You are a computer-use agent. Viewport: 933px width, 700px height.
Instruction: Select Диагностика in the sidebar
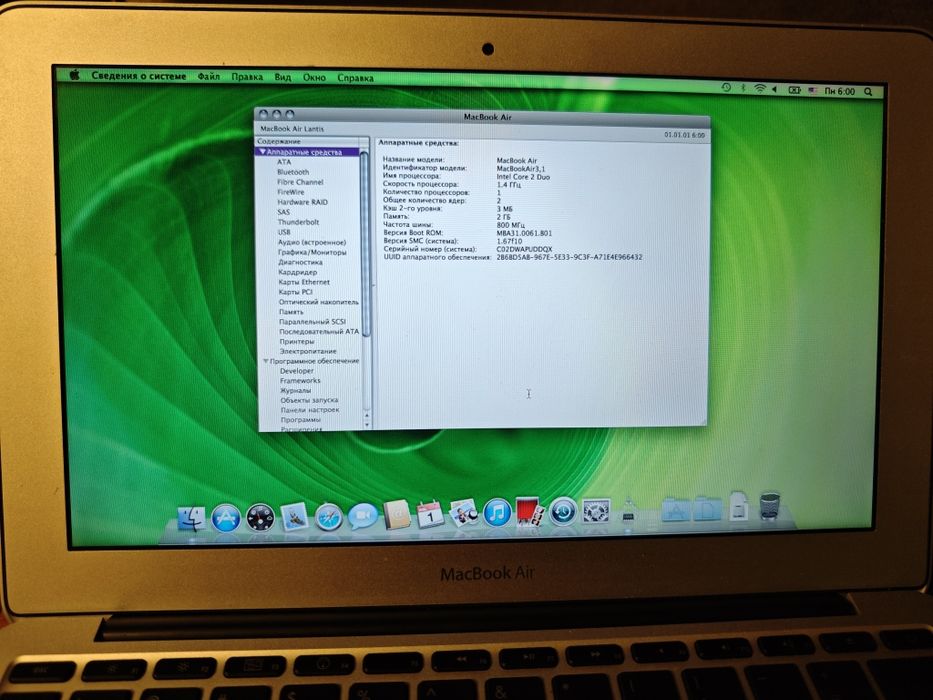300,262
